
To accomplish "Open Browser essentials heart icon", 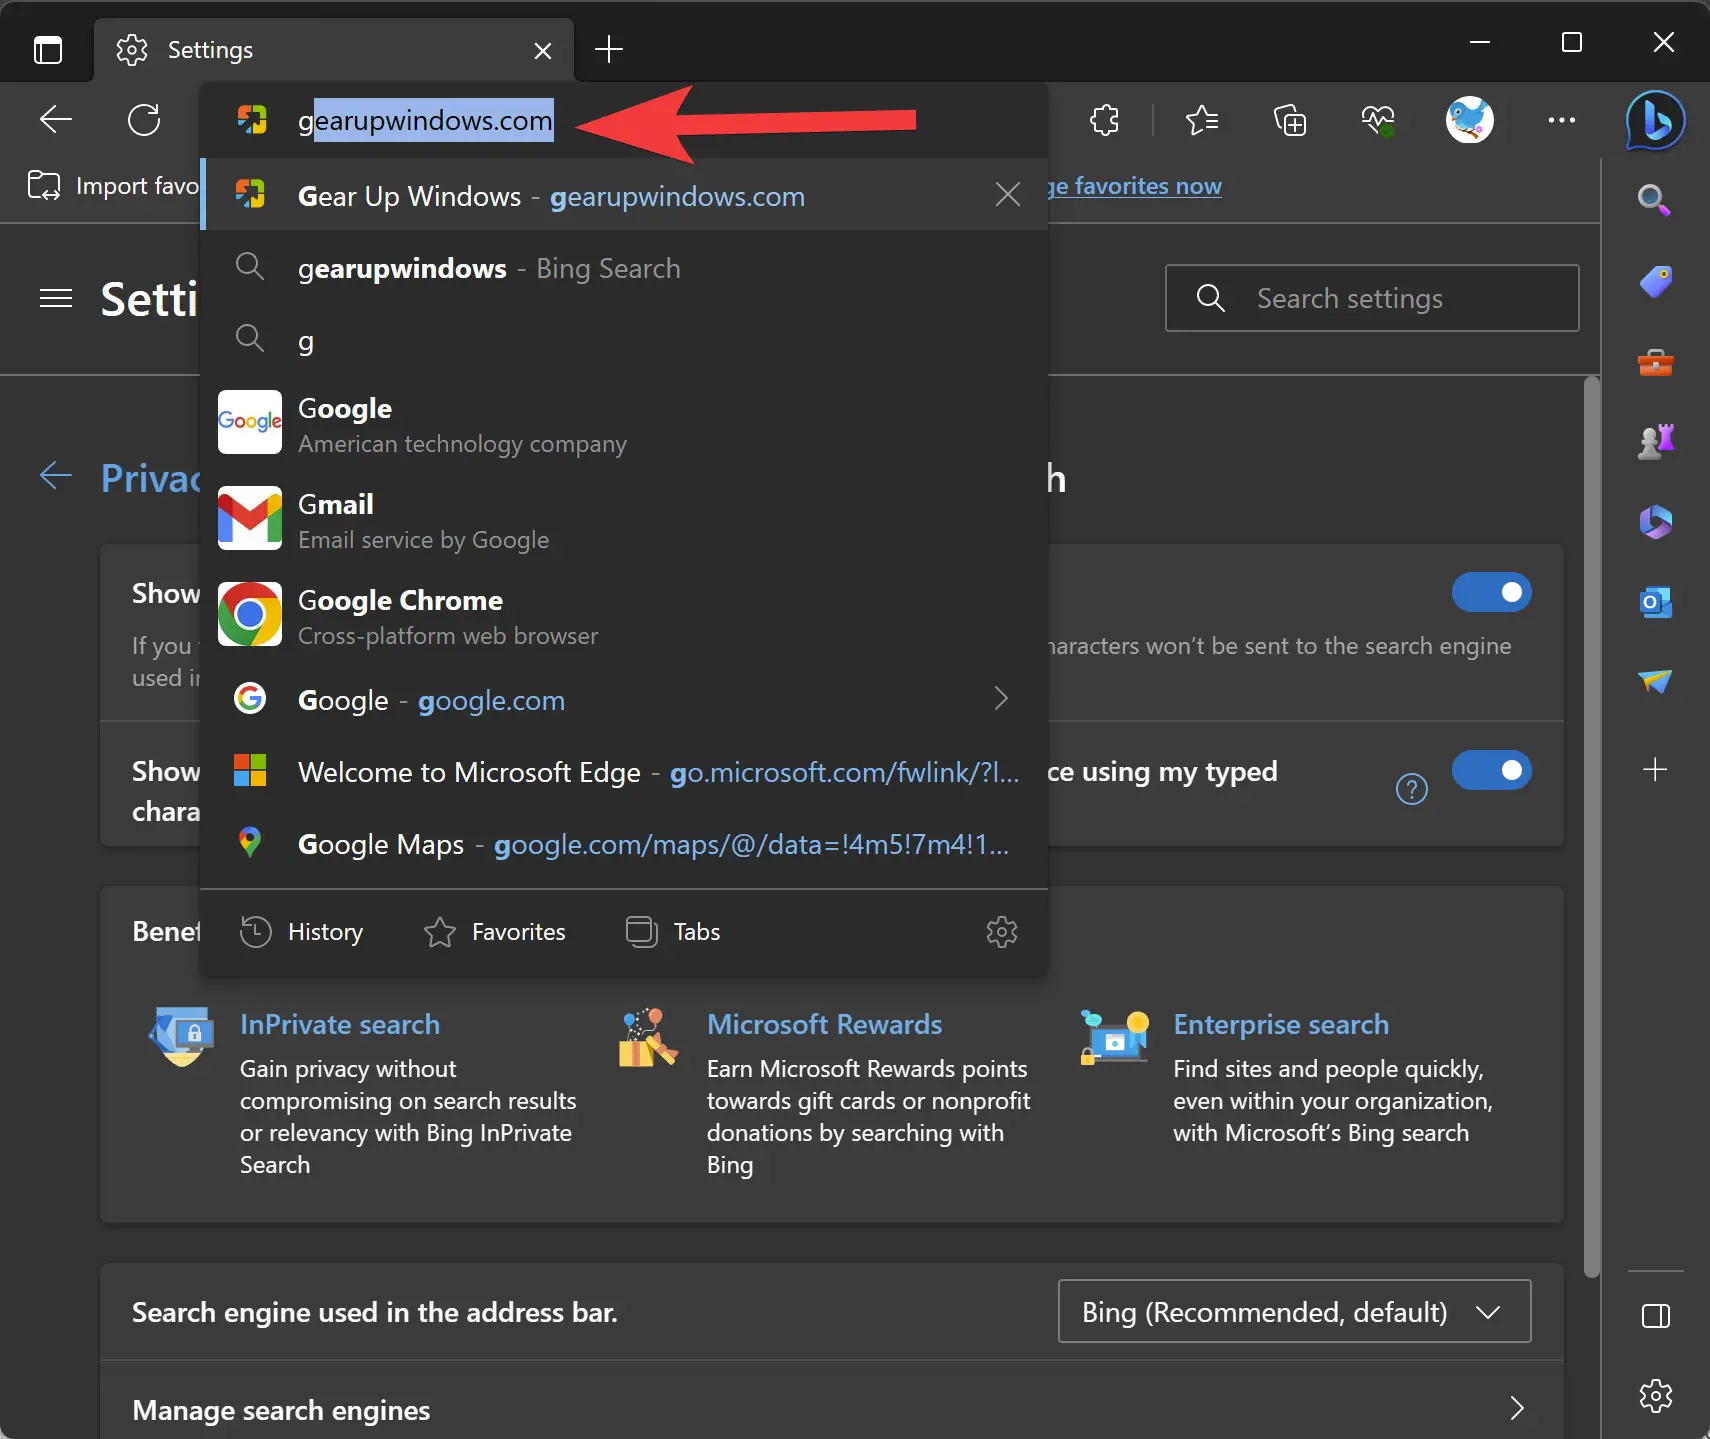I will tap(1377, 120).
